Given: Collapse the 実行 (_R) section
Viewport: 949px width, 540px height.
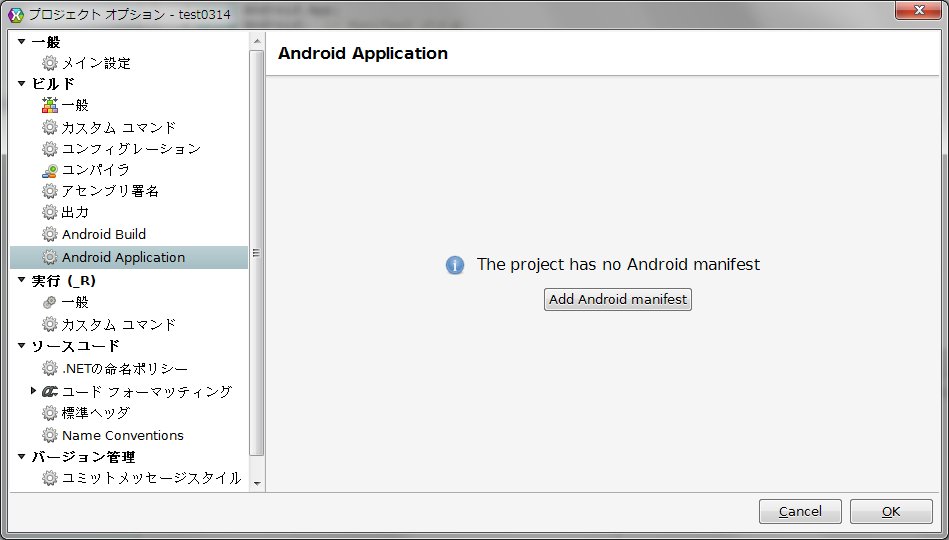Looking at the screenshot, I should tap(22, 280).
